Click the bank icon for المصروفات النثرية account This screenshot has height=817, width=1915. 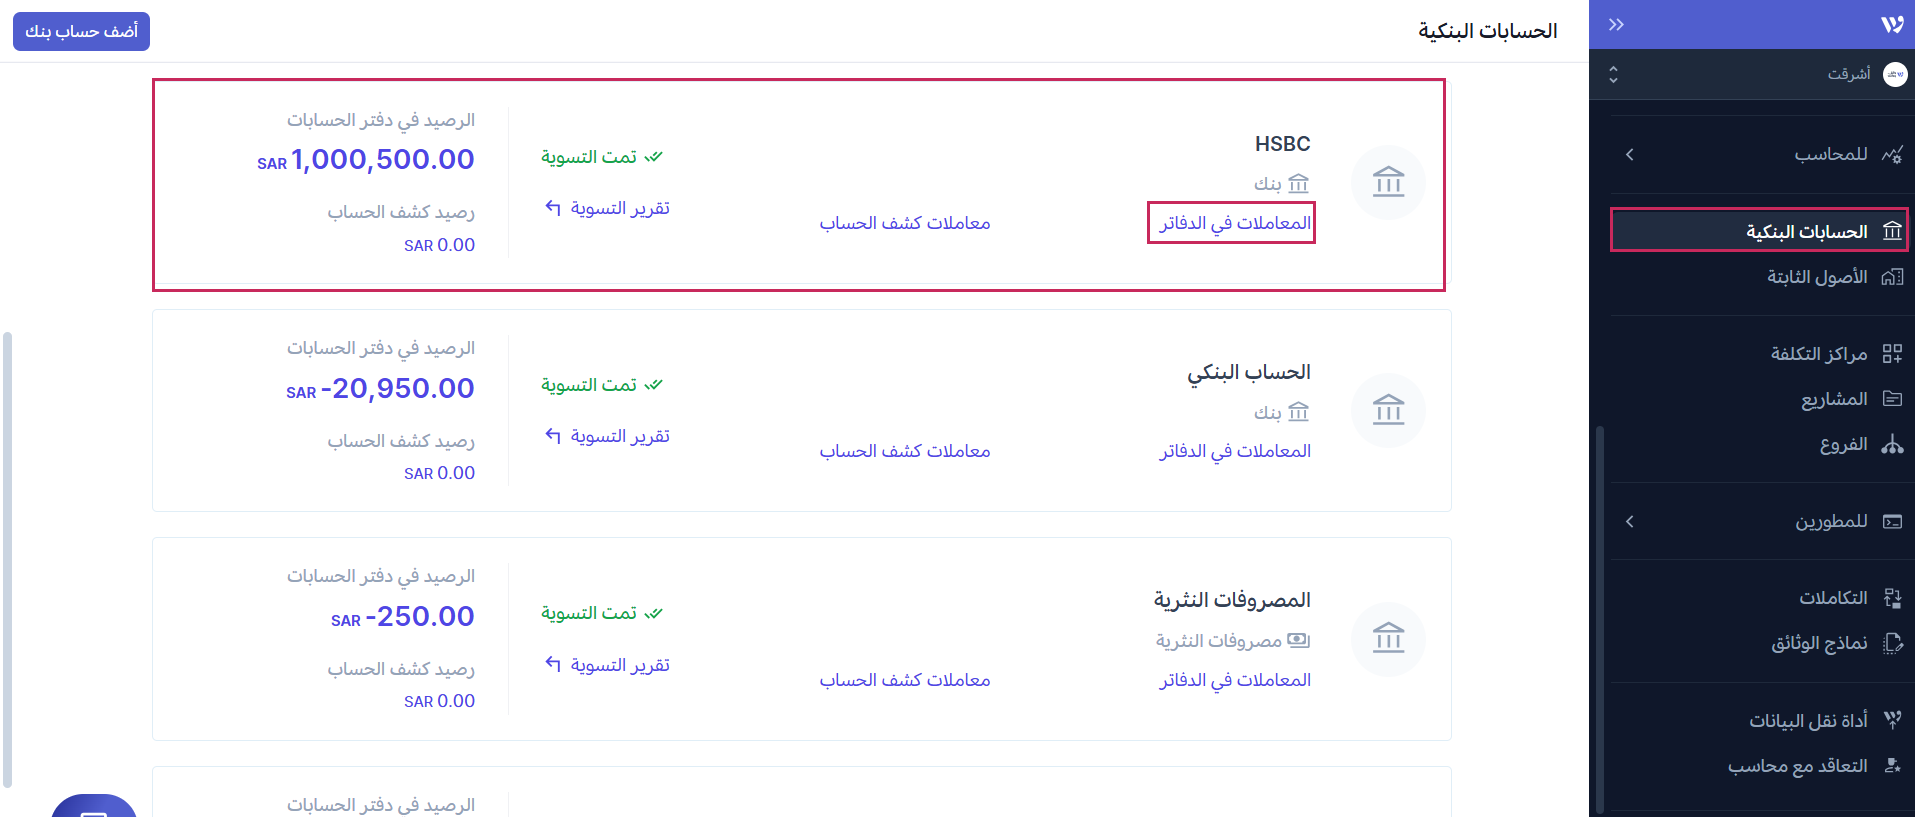pyautogui.click(x=1388, y=638)
